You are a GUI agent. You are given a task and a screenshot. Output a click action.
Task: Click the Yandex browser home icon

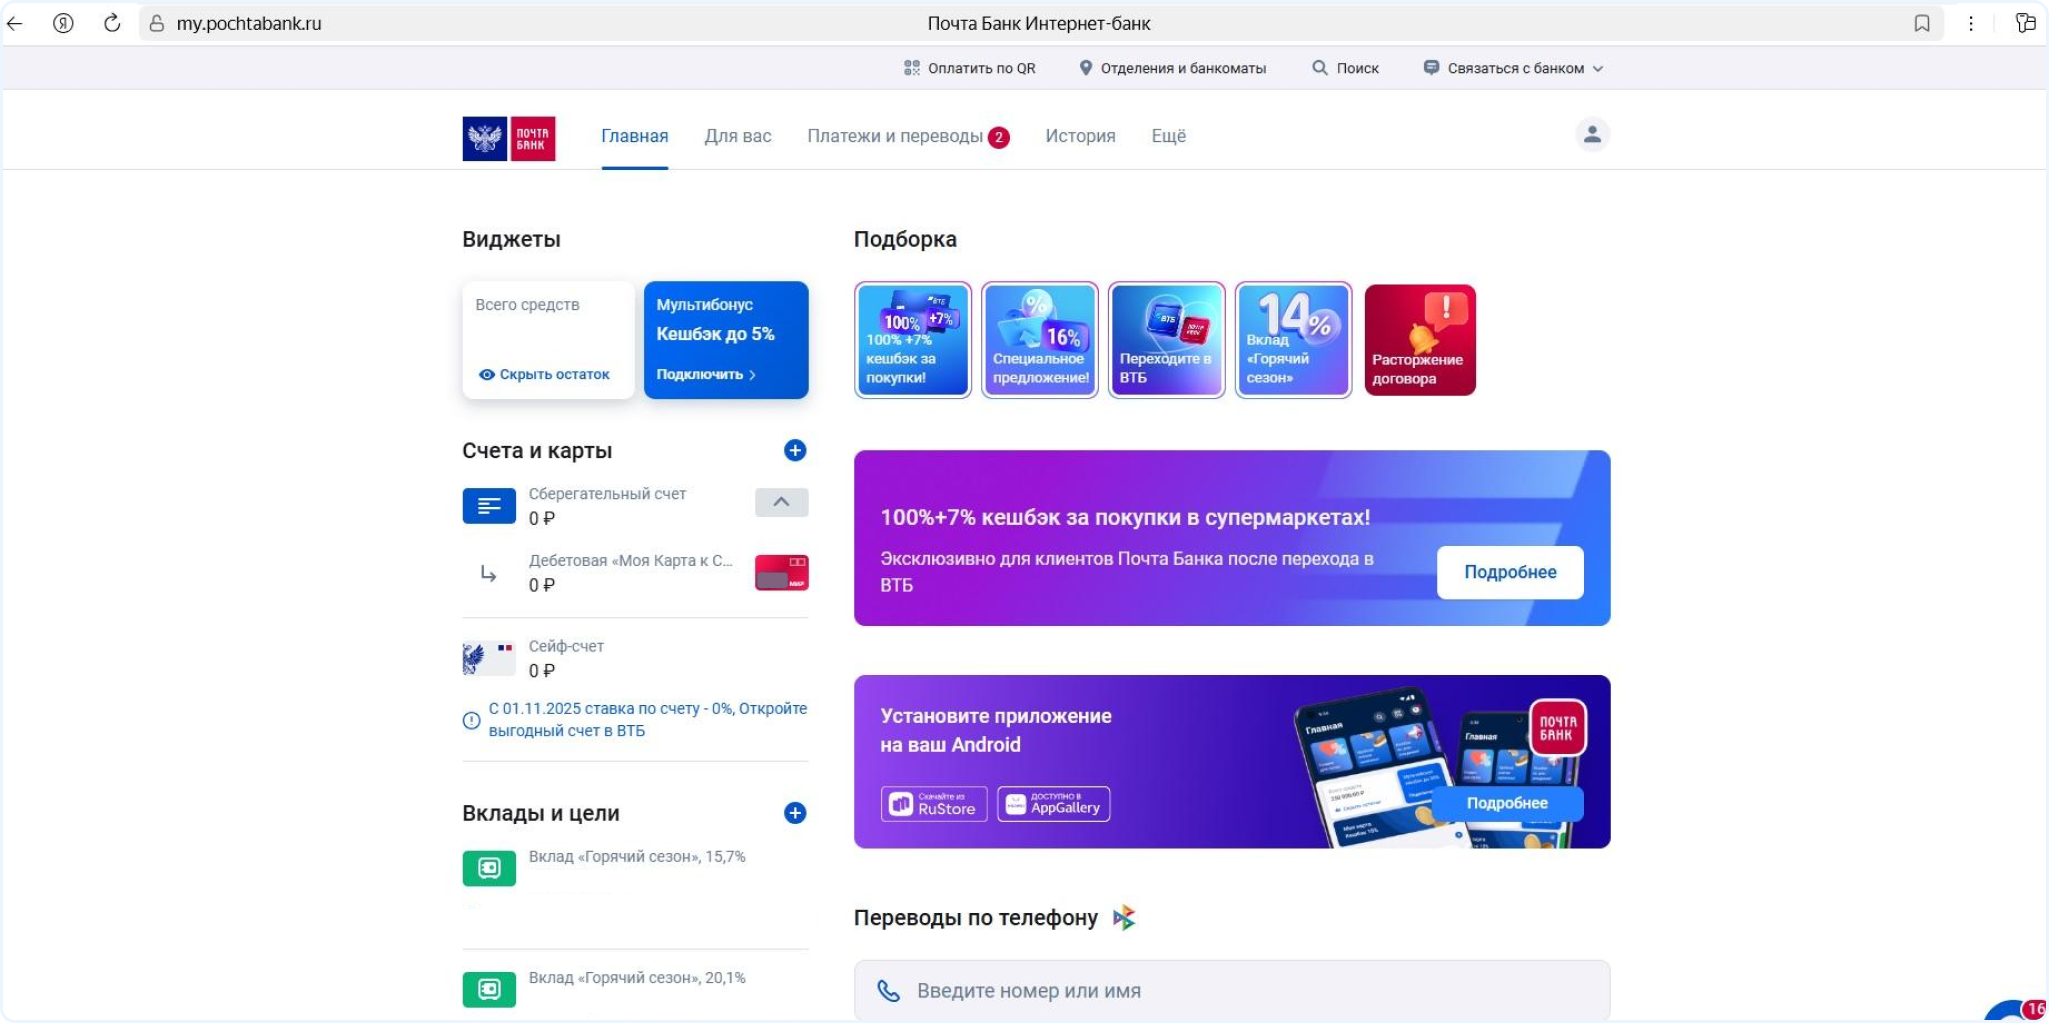pos(63,23)
